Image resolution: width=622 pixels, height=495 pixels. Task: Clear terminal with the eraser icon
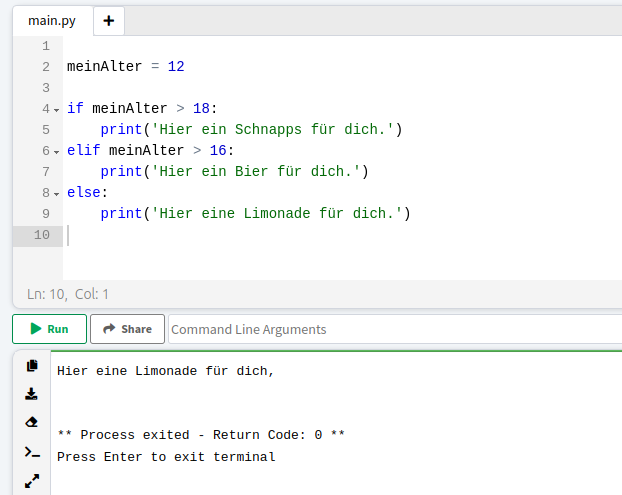click(32, 422)
